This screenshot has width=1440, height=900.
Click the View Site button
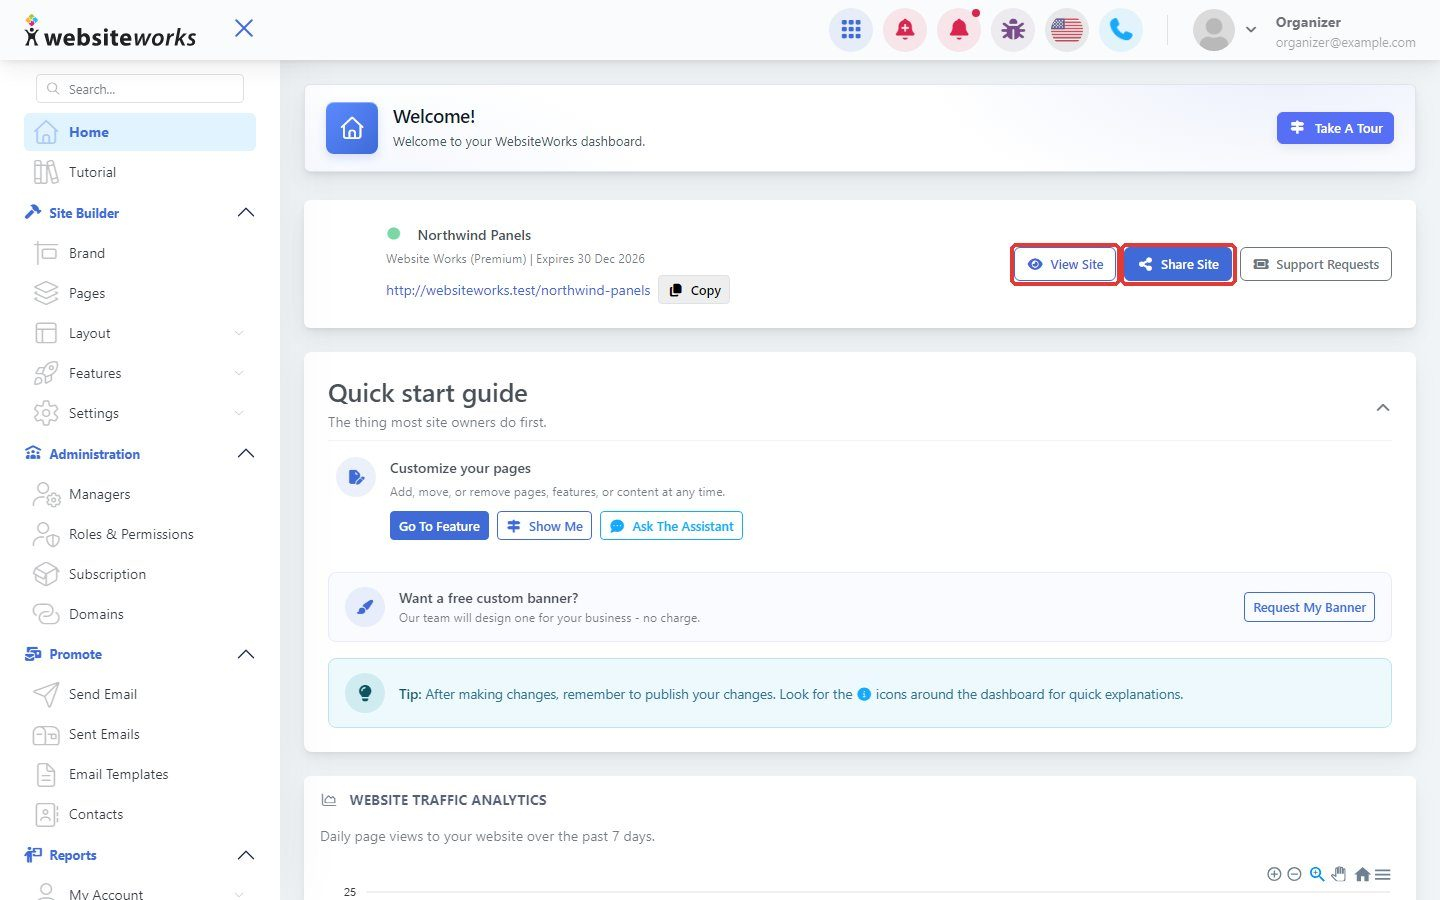[1065, 264]
